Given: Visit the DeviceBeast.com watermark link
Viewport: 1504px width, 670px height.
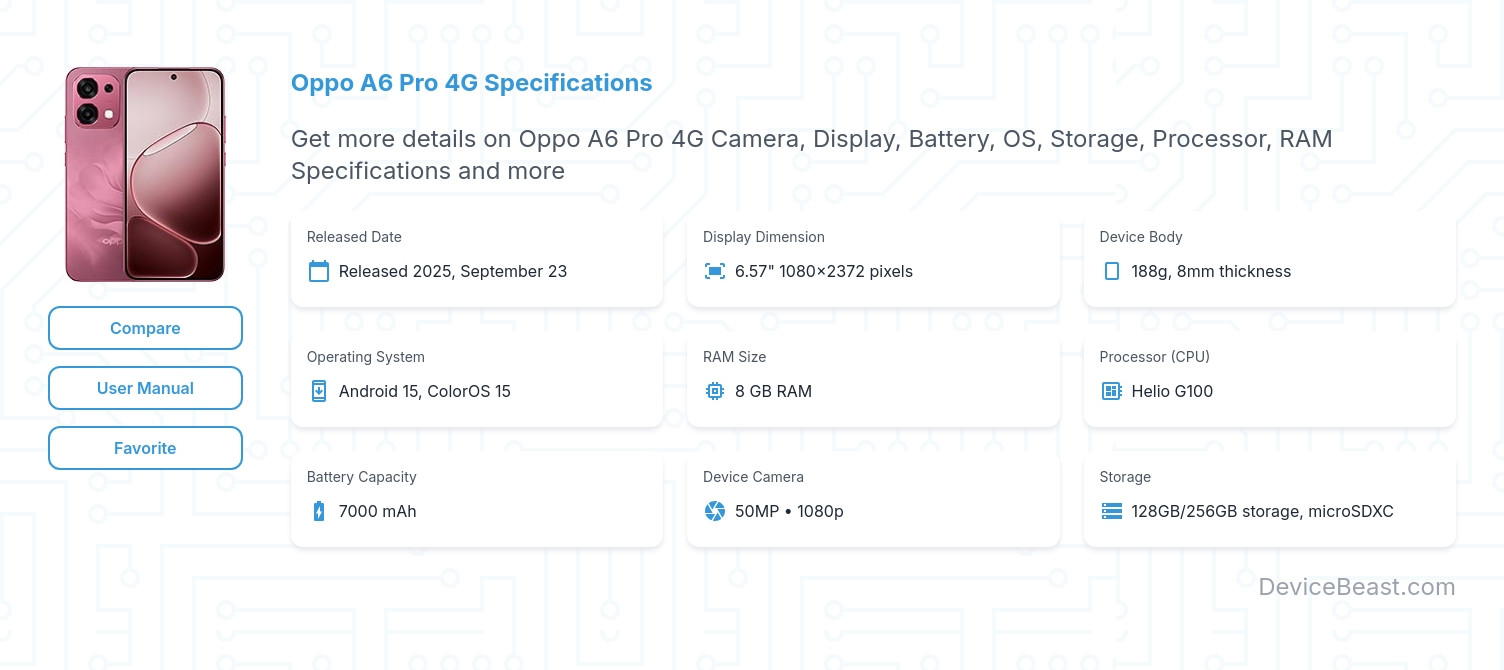Looking at the screenshot, I should coord(1358,587).
